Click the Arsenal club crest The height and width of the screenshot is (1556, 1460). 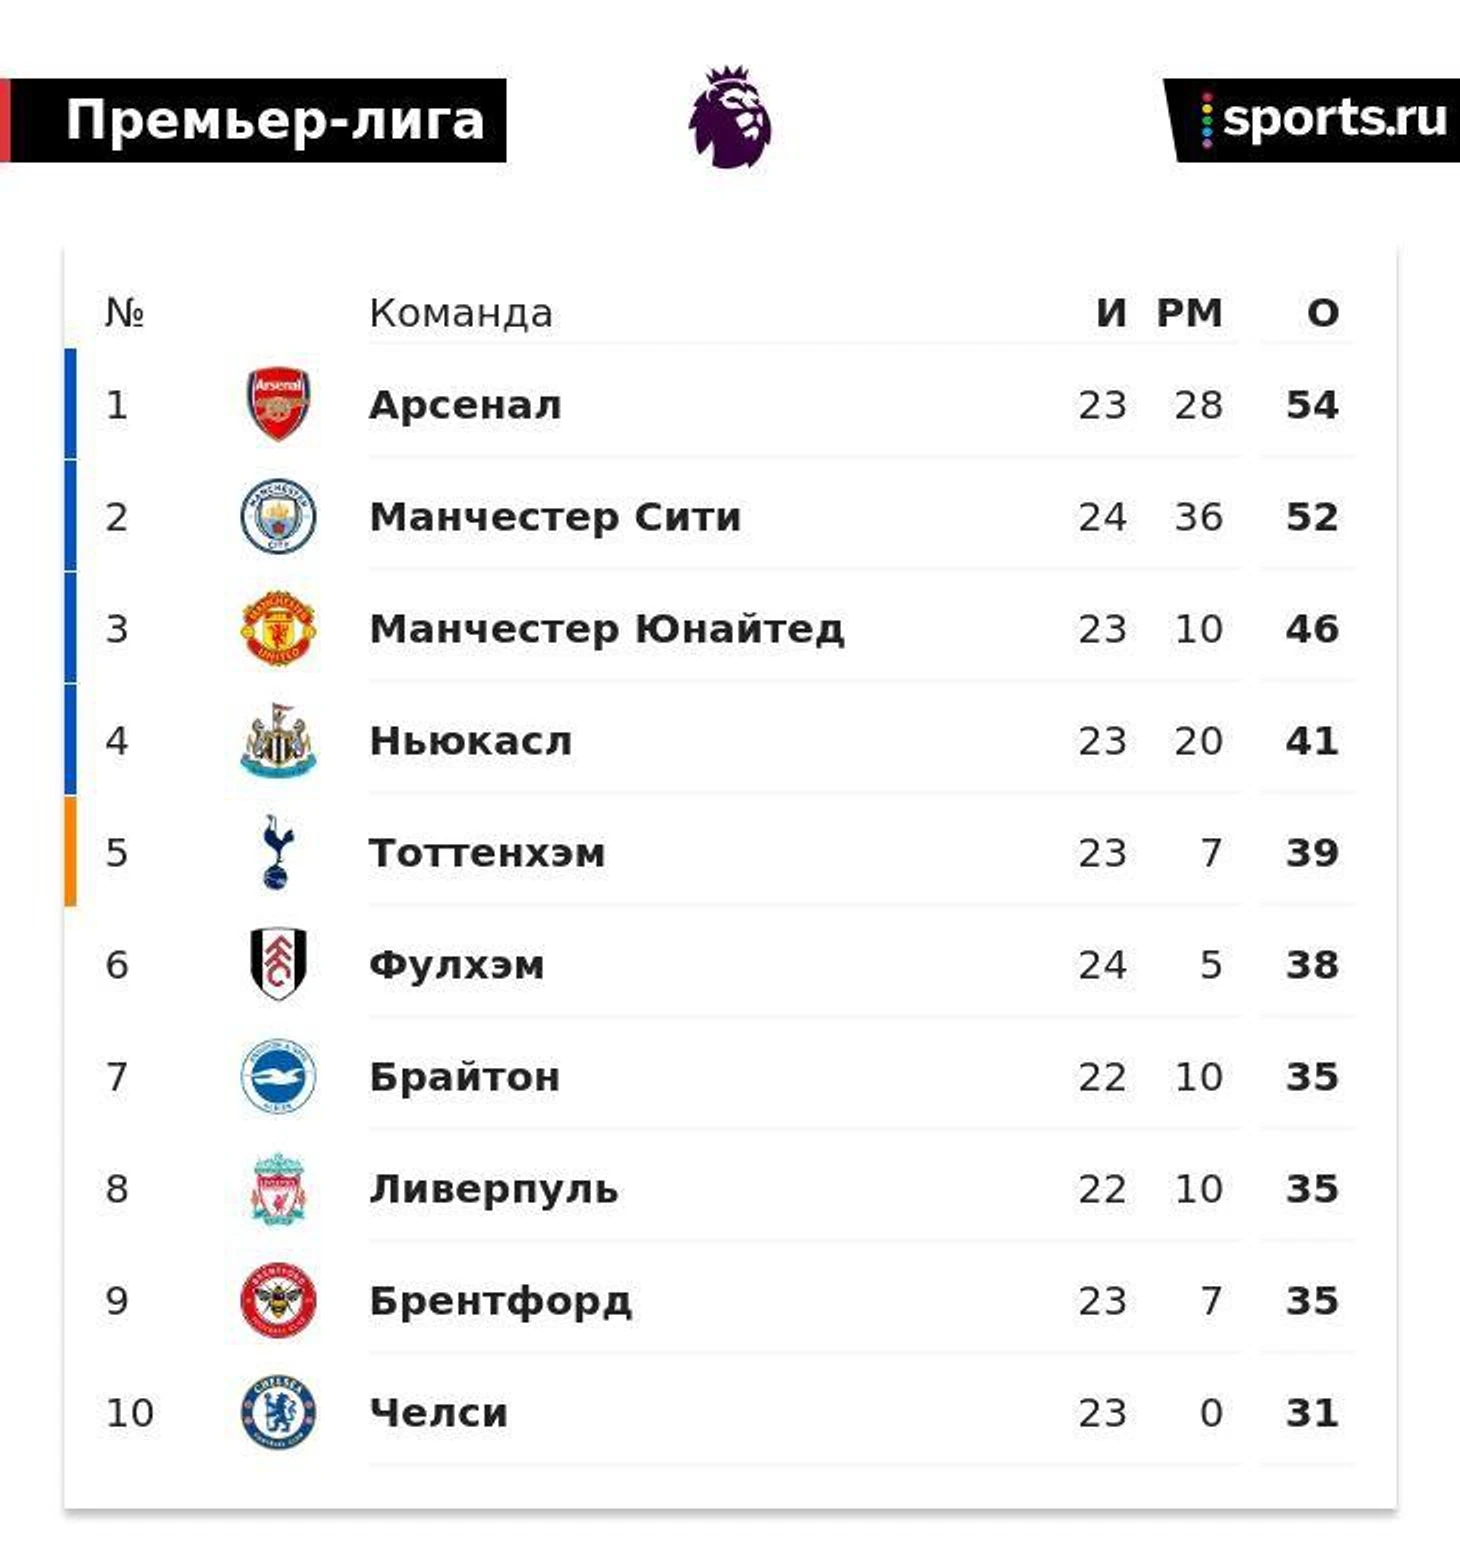(279, 404)
